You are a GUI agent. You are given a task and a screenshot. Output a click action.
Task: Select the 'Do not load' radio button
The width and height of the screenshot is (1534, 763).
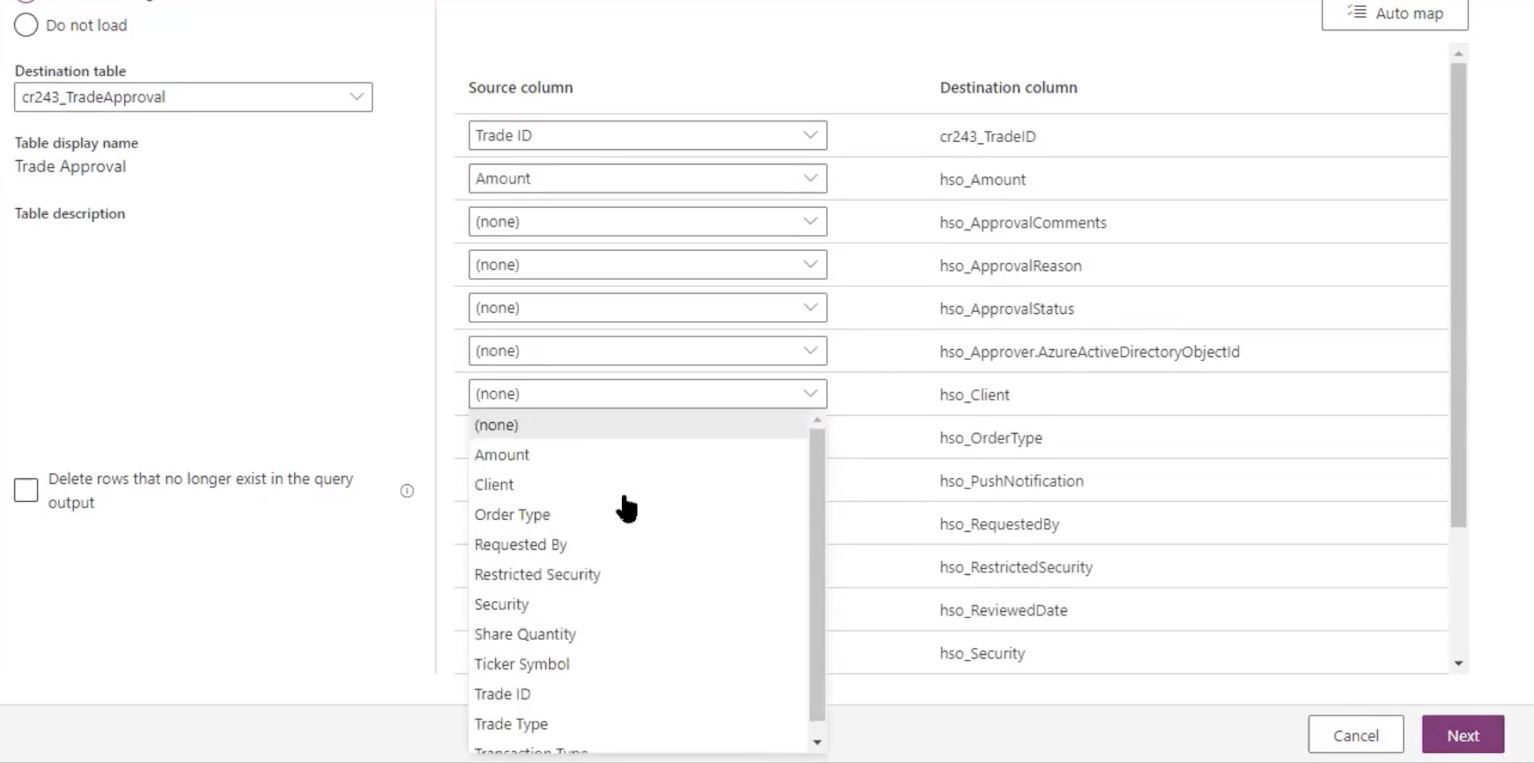[x=26, y=25]
